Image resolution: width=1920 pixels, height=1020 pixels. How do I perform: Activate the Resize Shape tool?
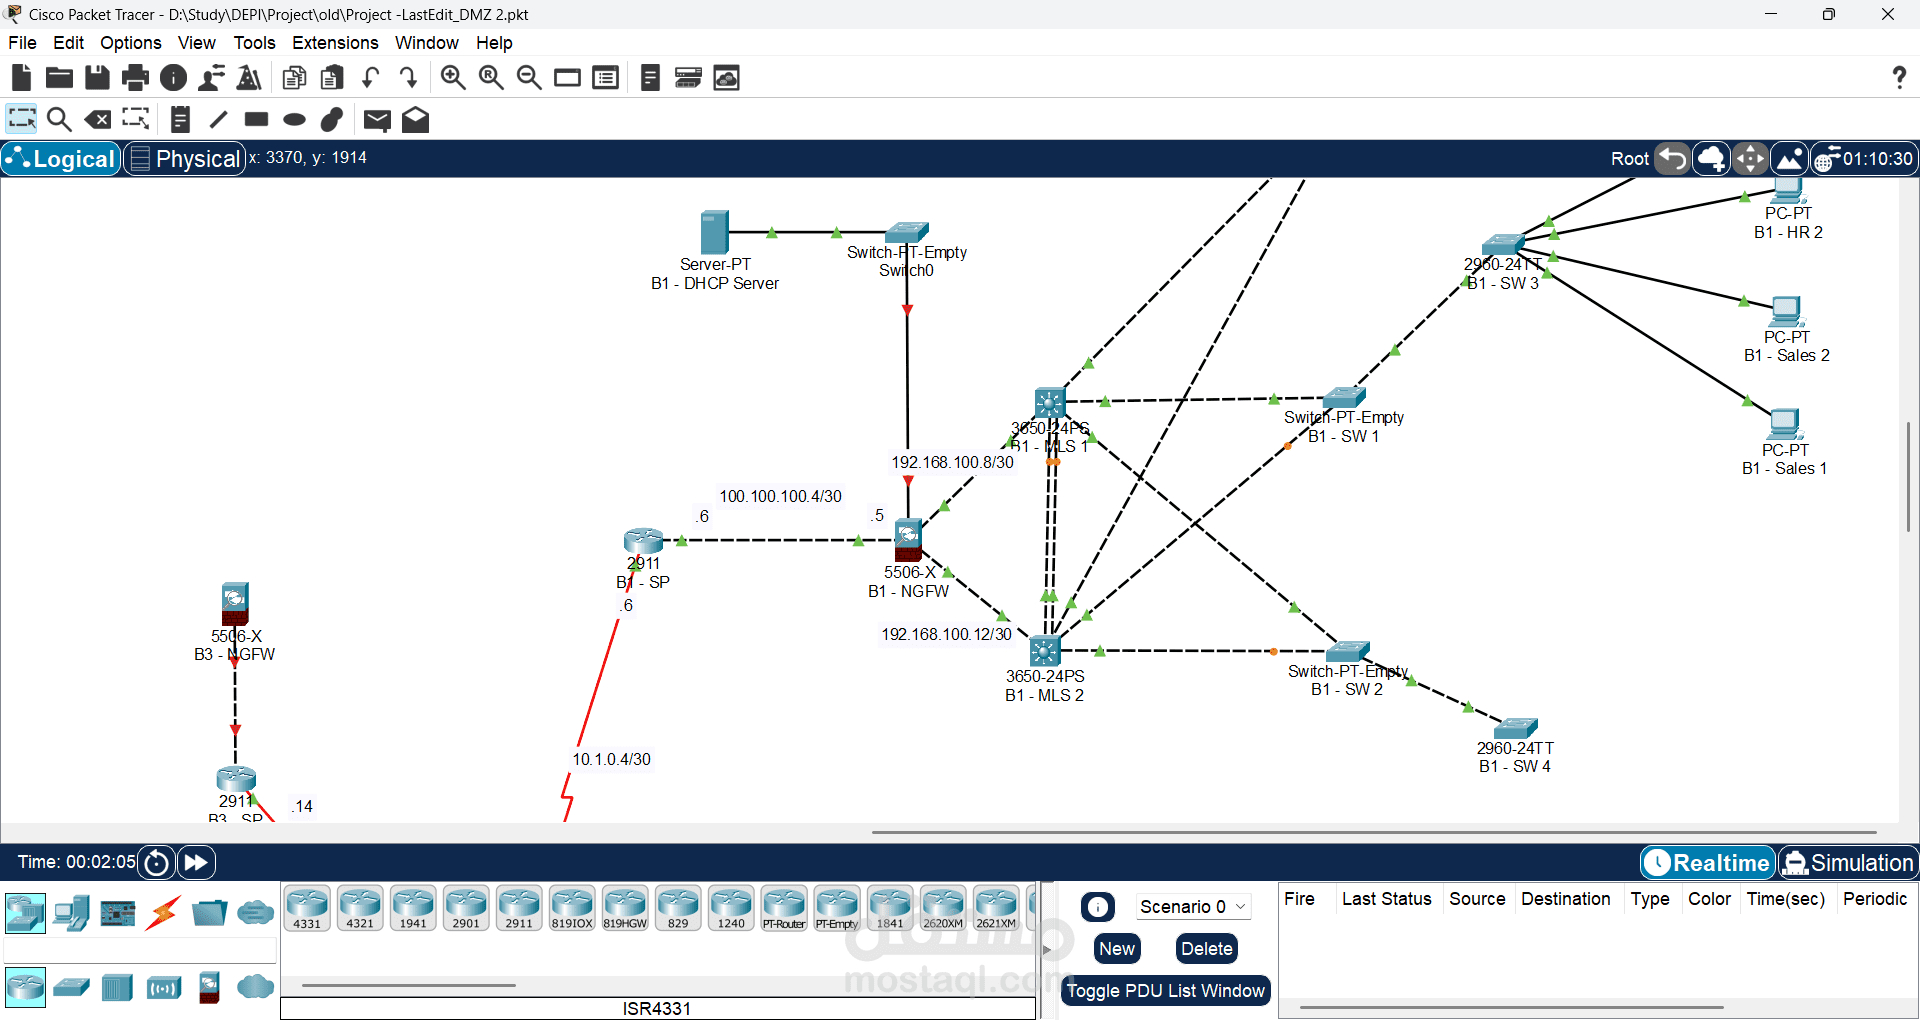(x=135, y=120)
